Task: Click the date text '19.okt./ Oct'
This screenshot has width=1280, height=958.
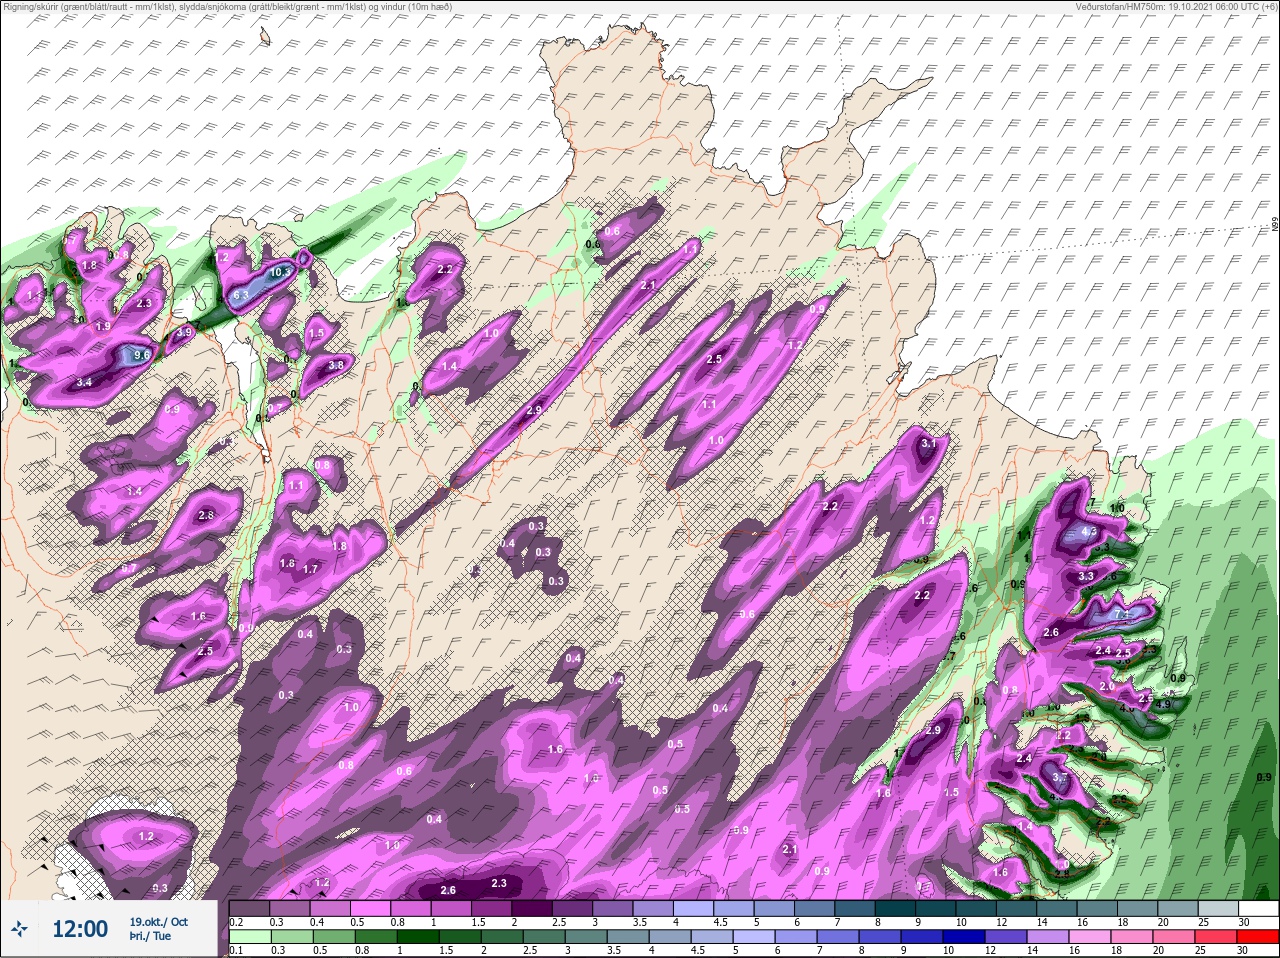Action: coord(158,922)
